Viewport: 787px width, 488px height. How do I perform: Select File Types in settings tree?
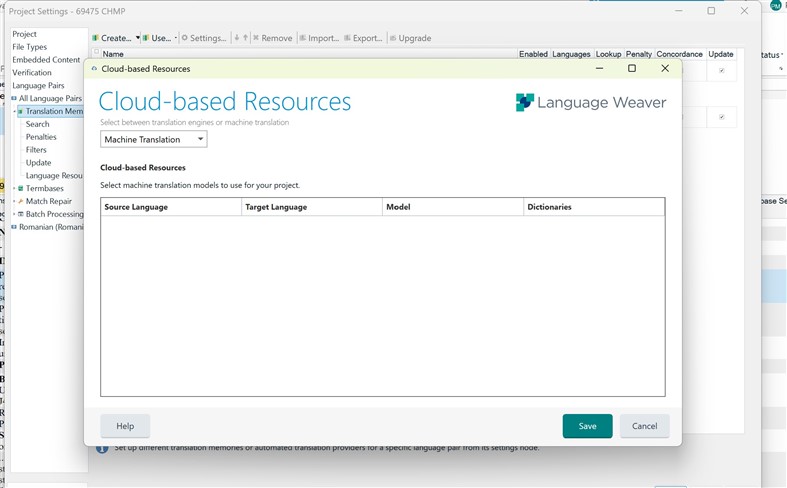(29, 47)
